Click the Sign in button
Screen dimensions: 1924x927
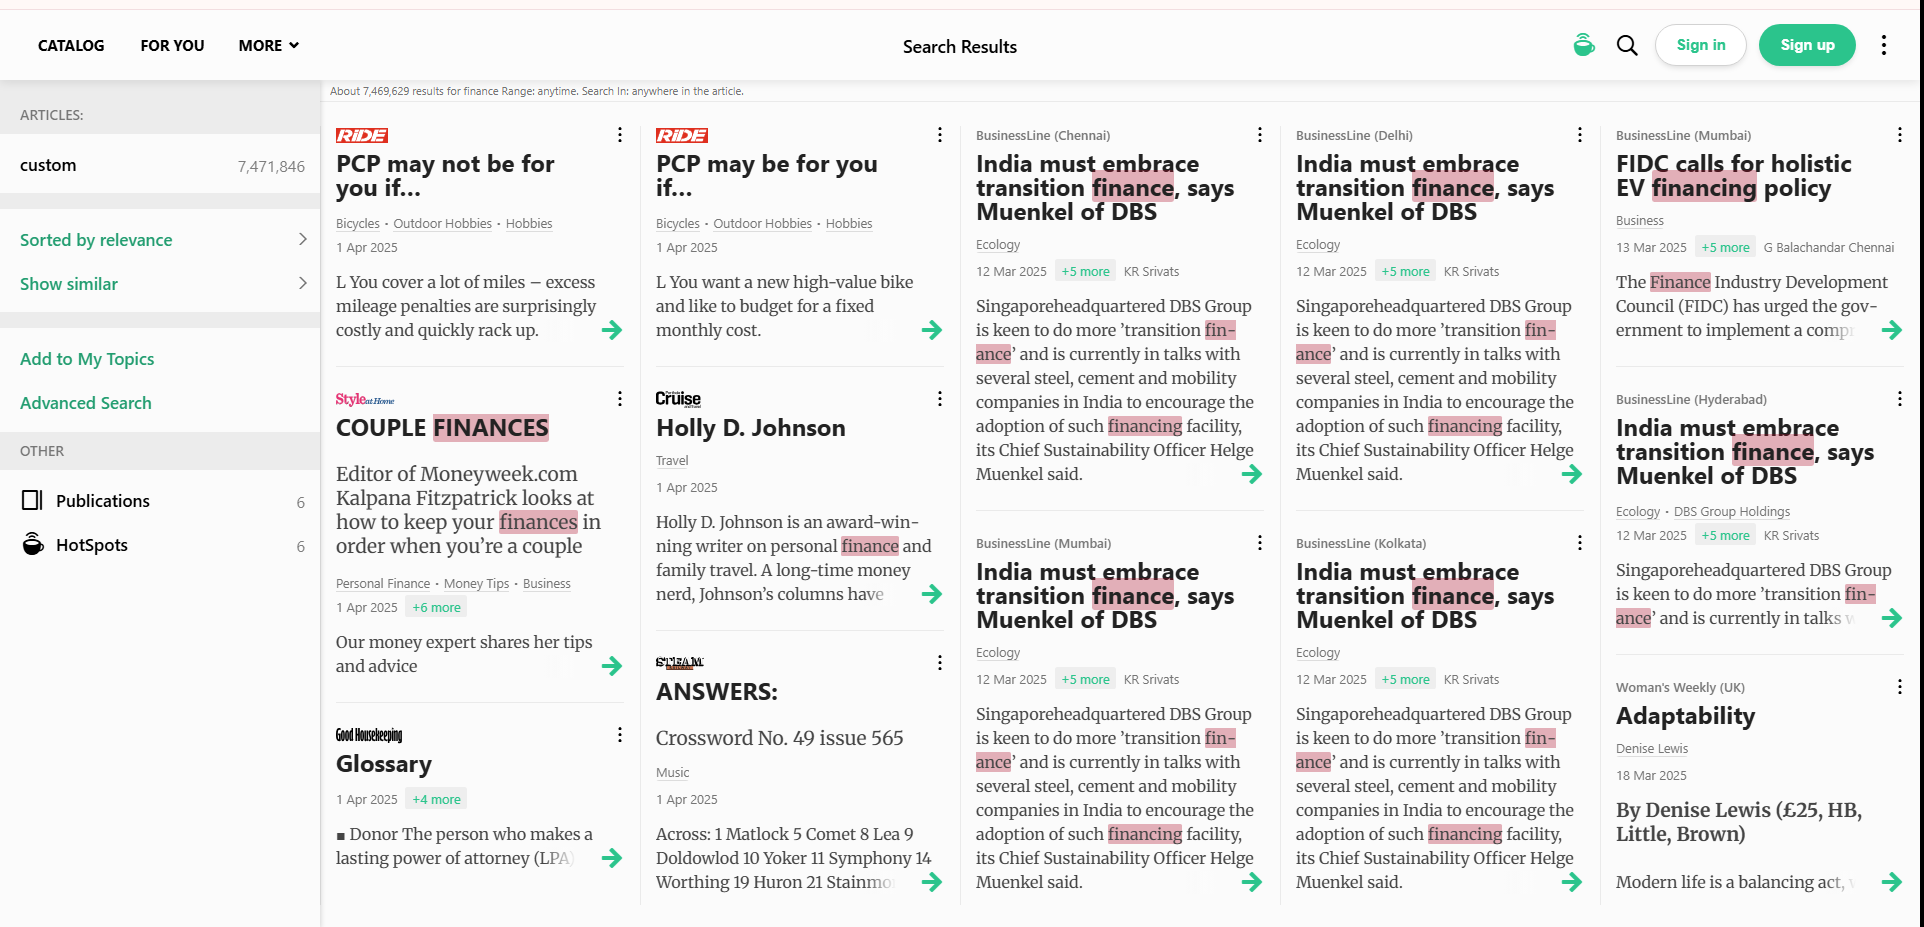1700,45
